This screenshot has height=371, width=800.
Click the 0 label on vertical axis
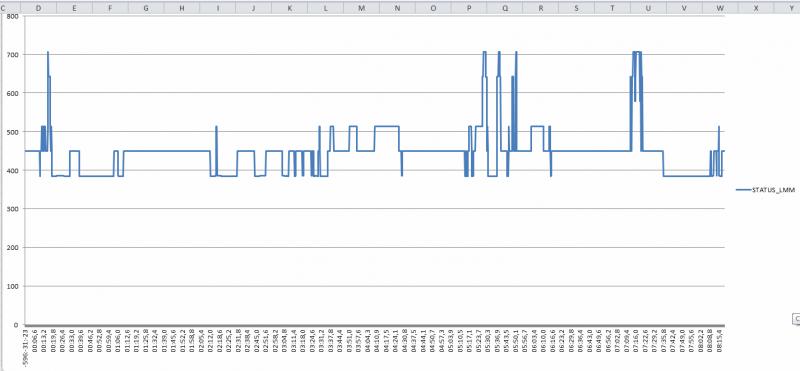(16, 325)
